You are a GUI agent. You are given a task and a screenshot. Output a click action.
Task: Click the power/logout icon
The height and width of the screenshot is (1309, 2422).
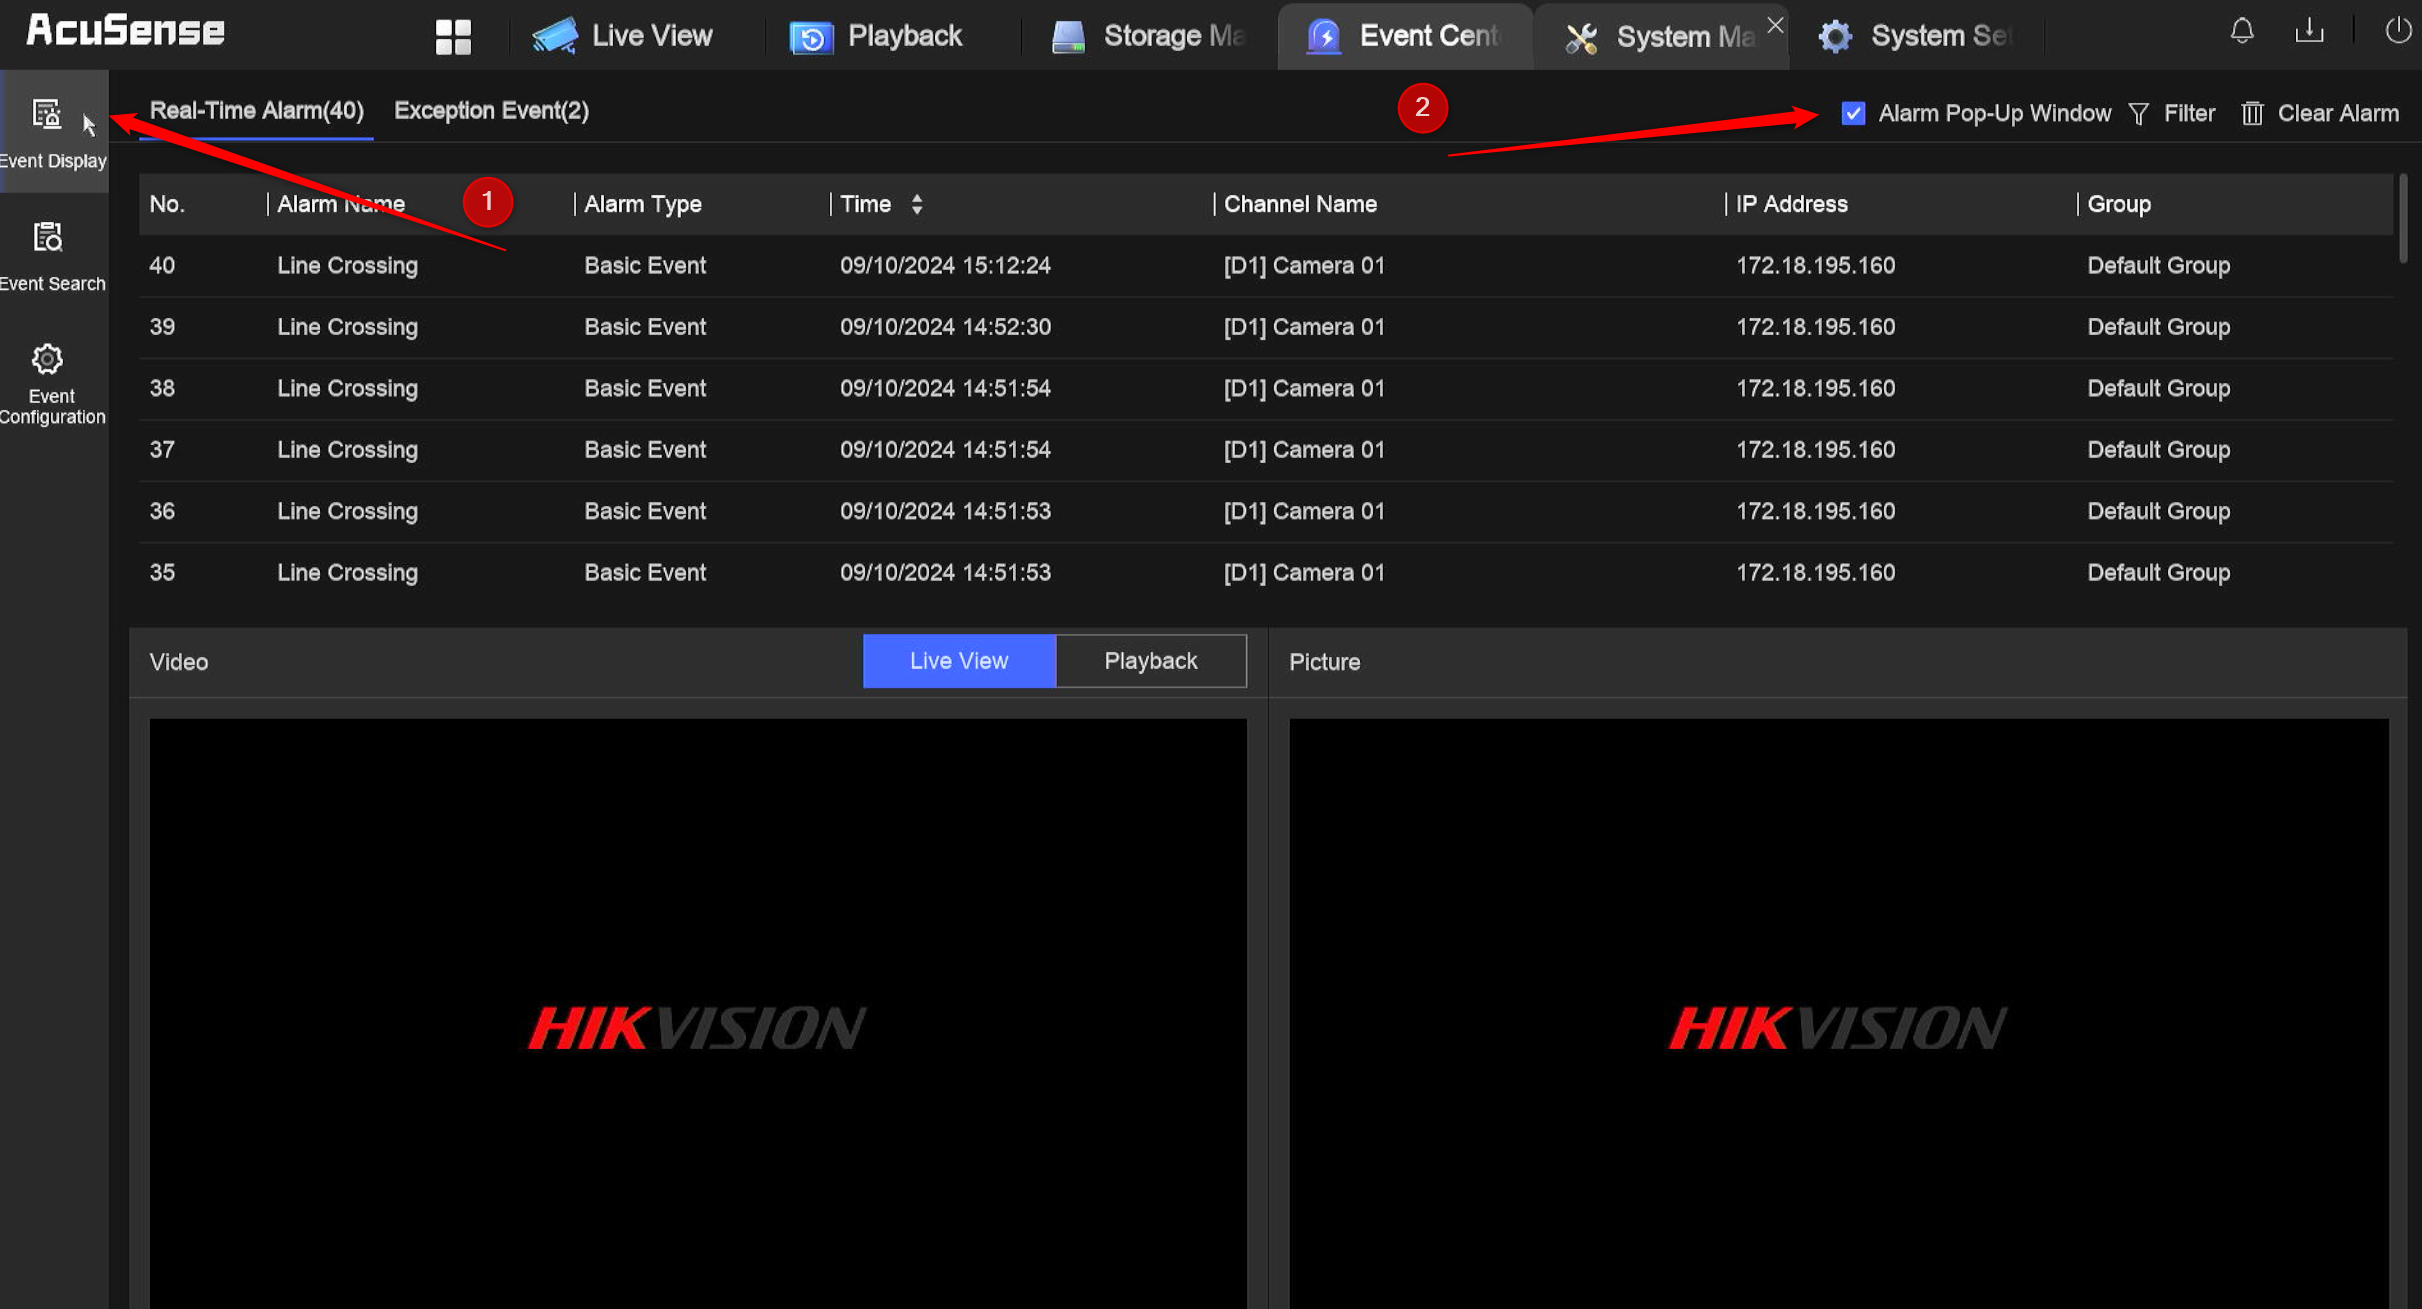click(x=2397, y=31)
